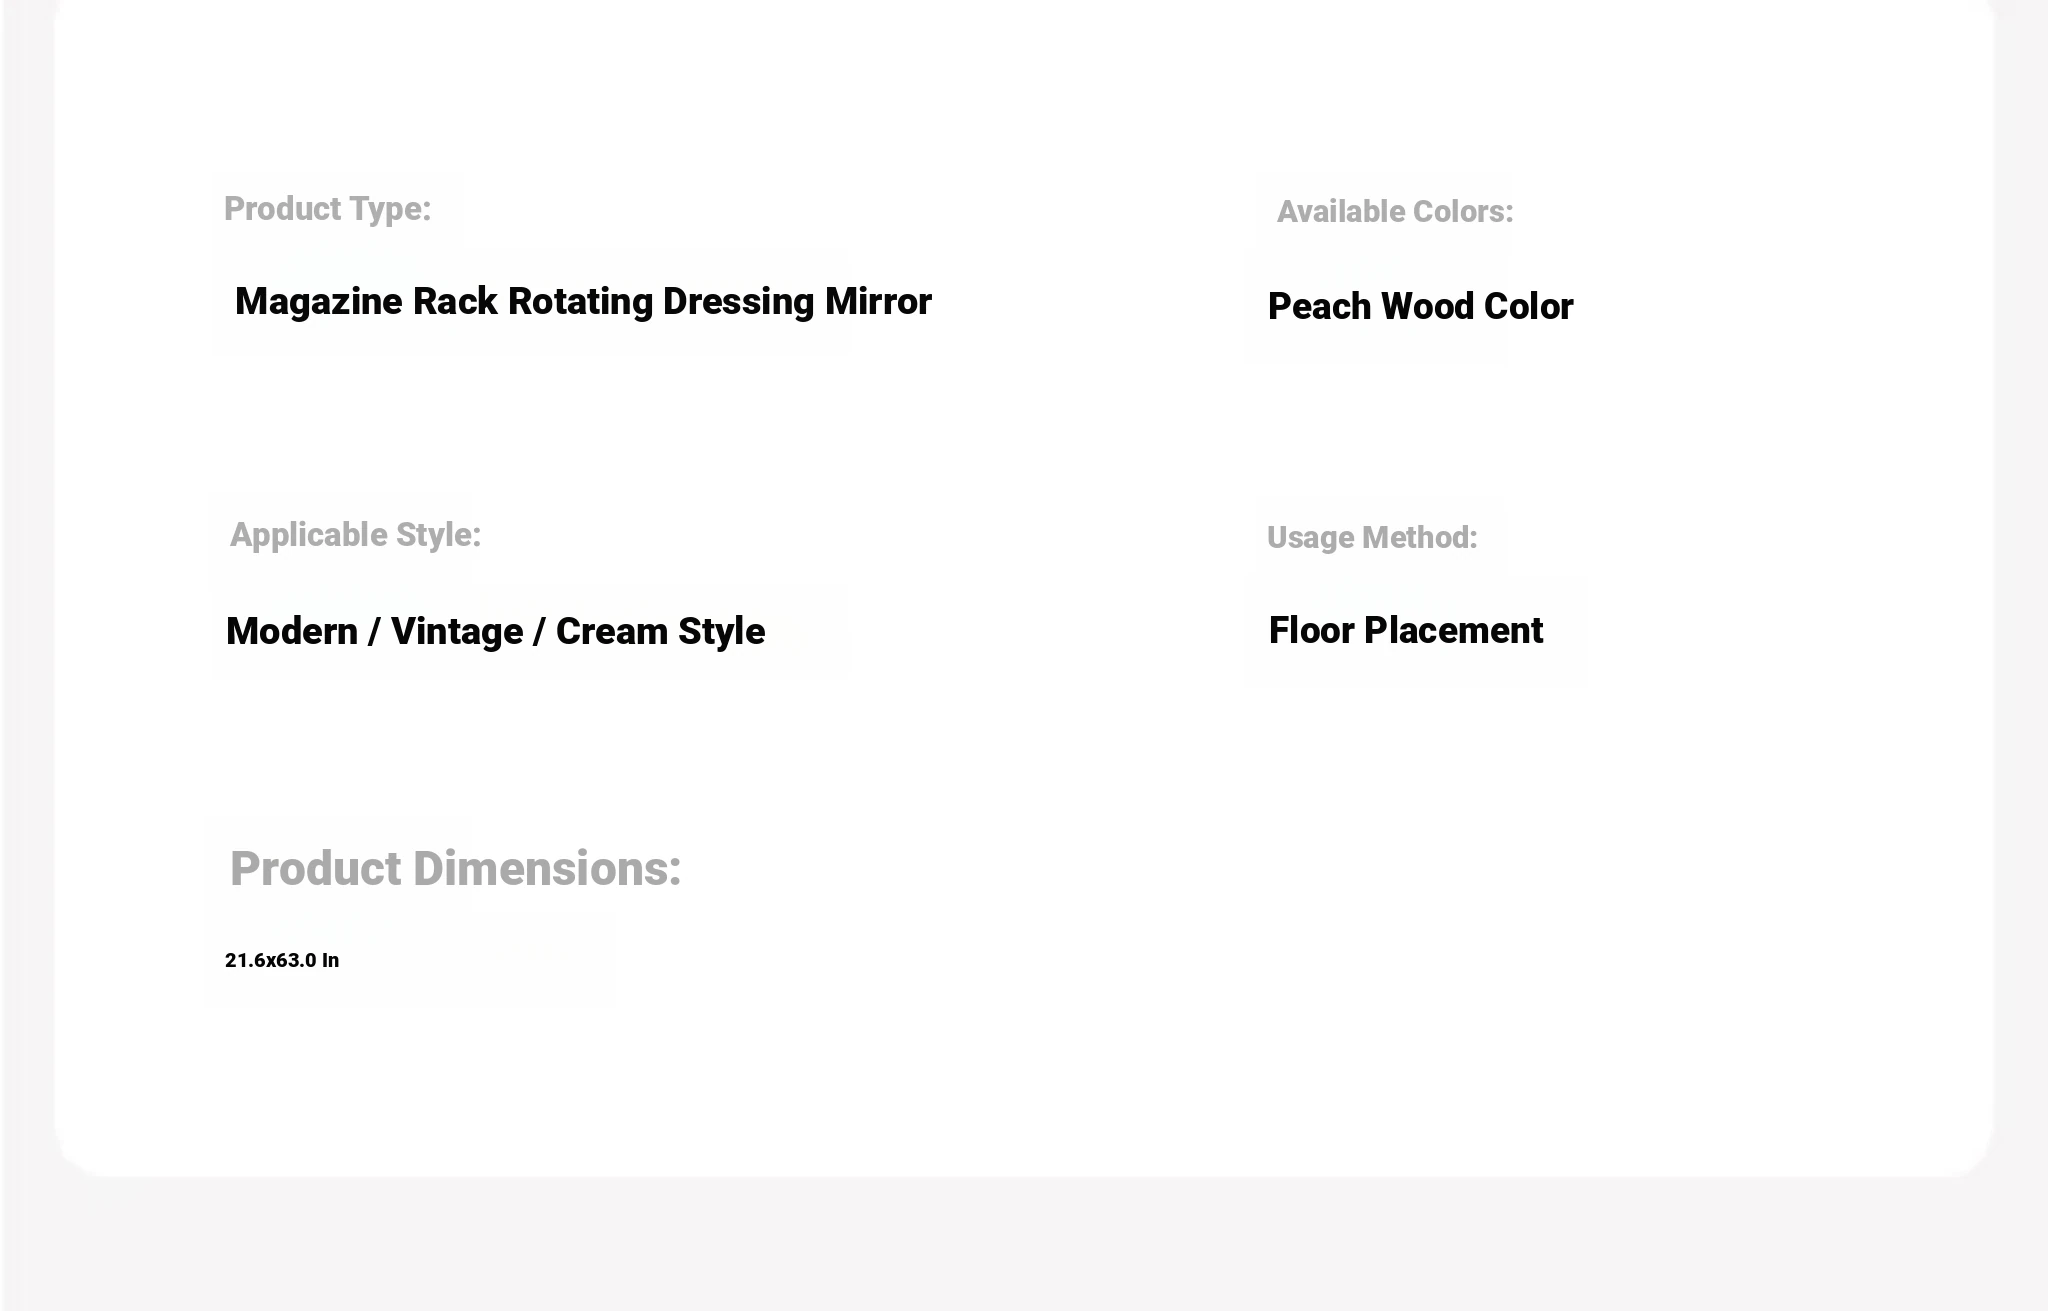The height and width of the screenshot is (1311, 2048).
Task: Click the "Available Colors:" label
Action: [1395, 212]
